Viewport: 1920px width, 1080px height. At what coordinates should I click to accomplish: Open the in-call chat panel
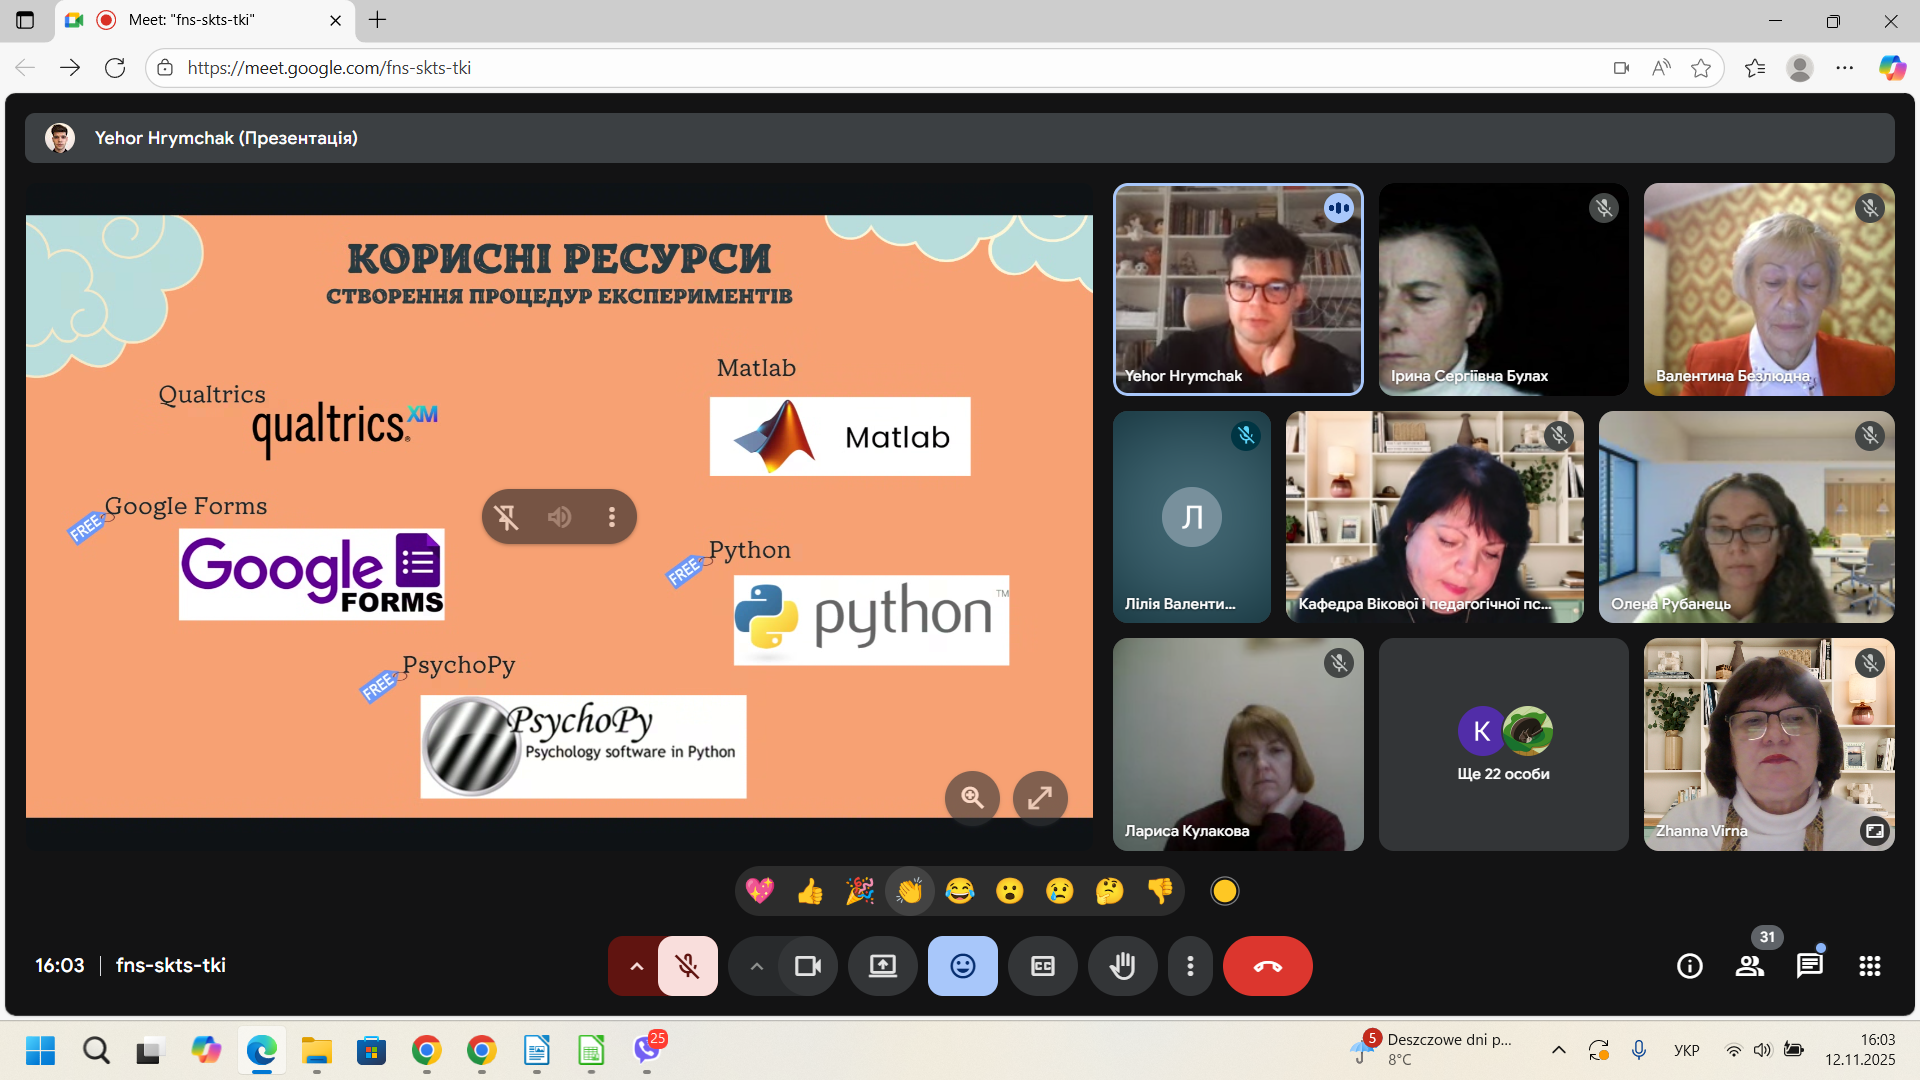[1809, 966]
